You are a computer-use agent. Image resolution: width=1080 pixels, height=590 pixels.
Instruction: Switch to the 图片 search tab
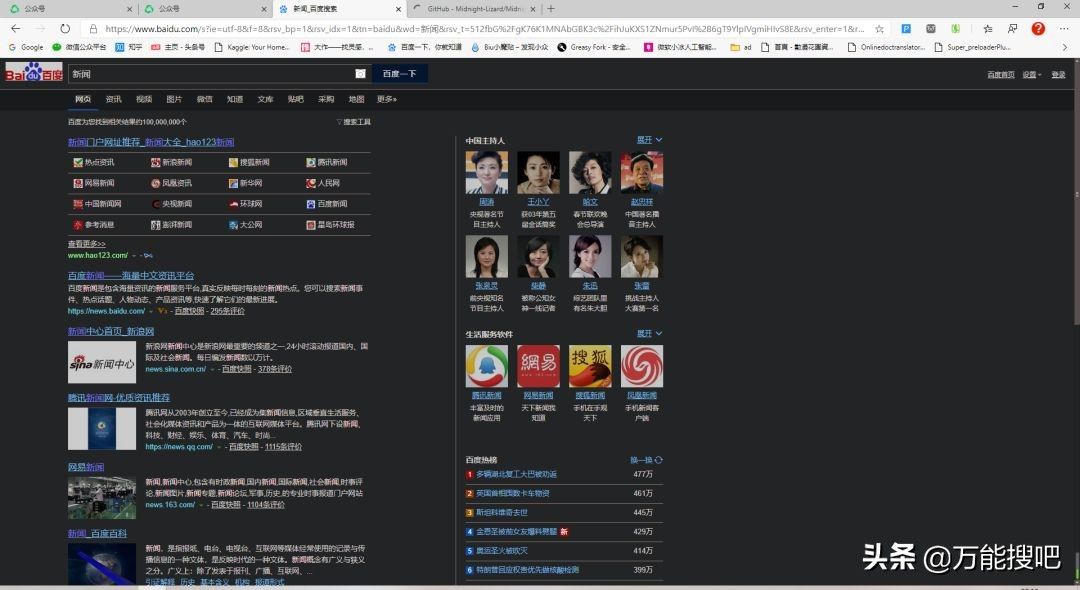pyautogui.click(x=174, y=99)
